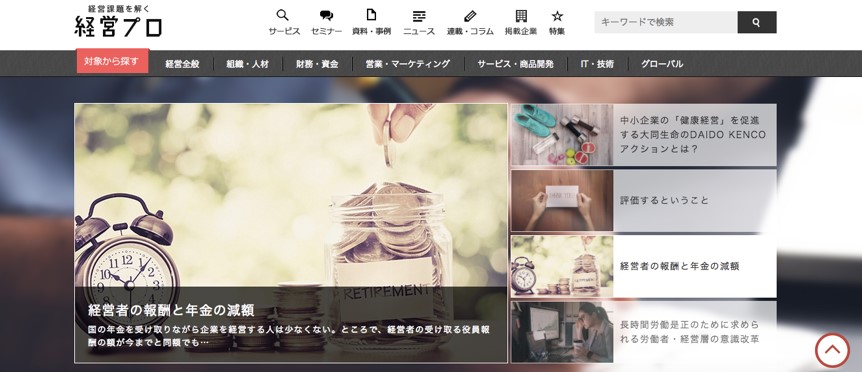The image size is (862, 372).
Task: Open the small clock and coin jar thumbnail
Action: (x=562, y=266)
